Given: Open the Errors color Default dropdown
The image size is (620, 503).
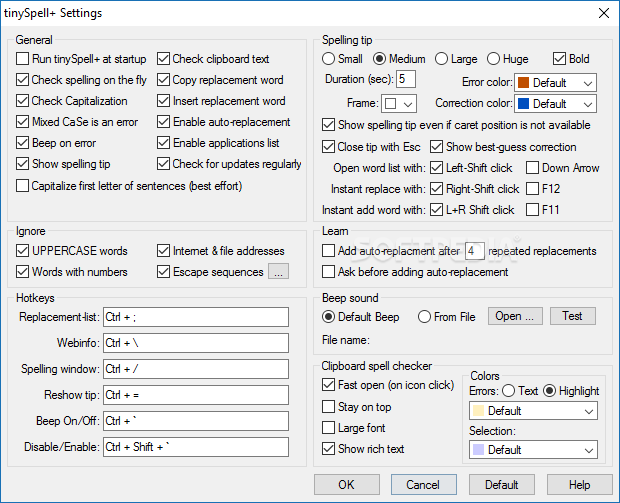Looking at the screenshot, I should click(533, 411).
